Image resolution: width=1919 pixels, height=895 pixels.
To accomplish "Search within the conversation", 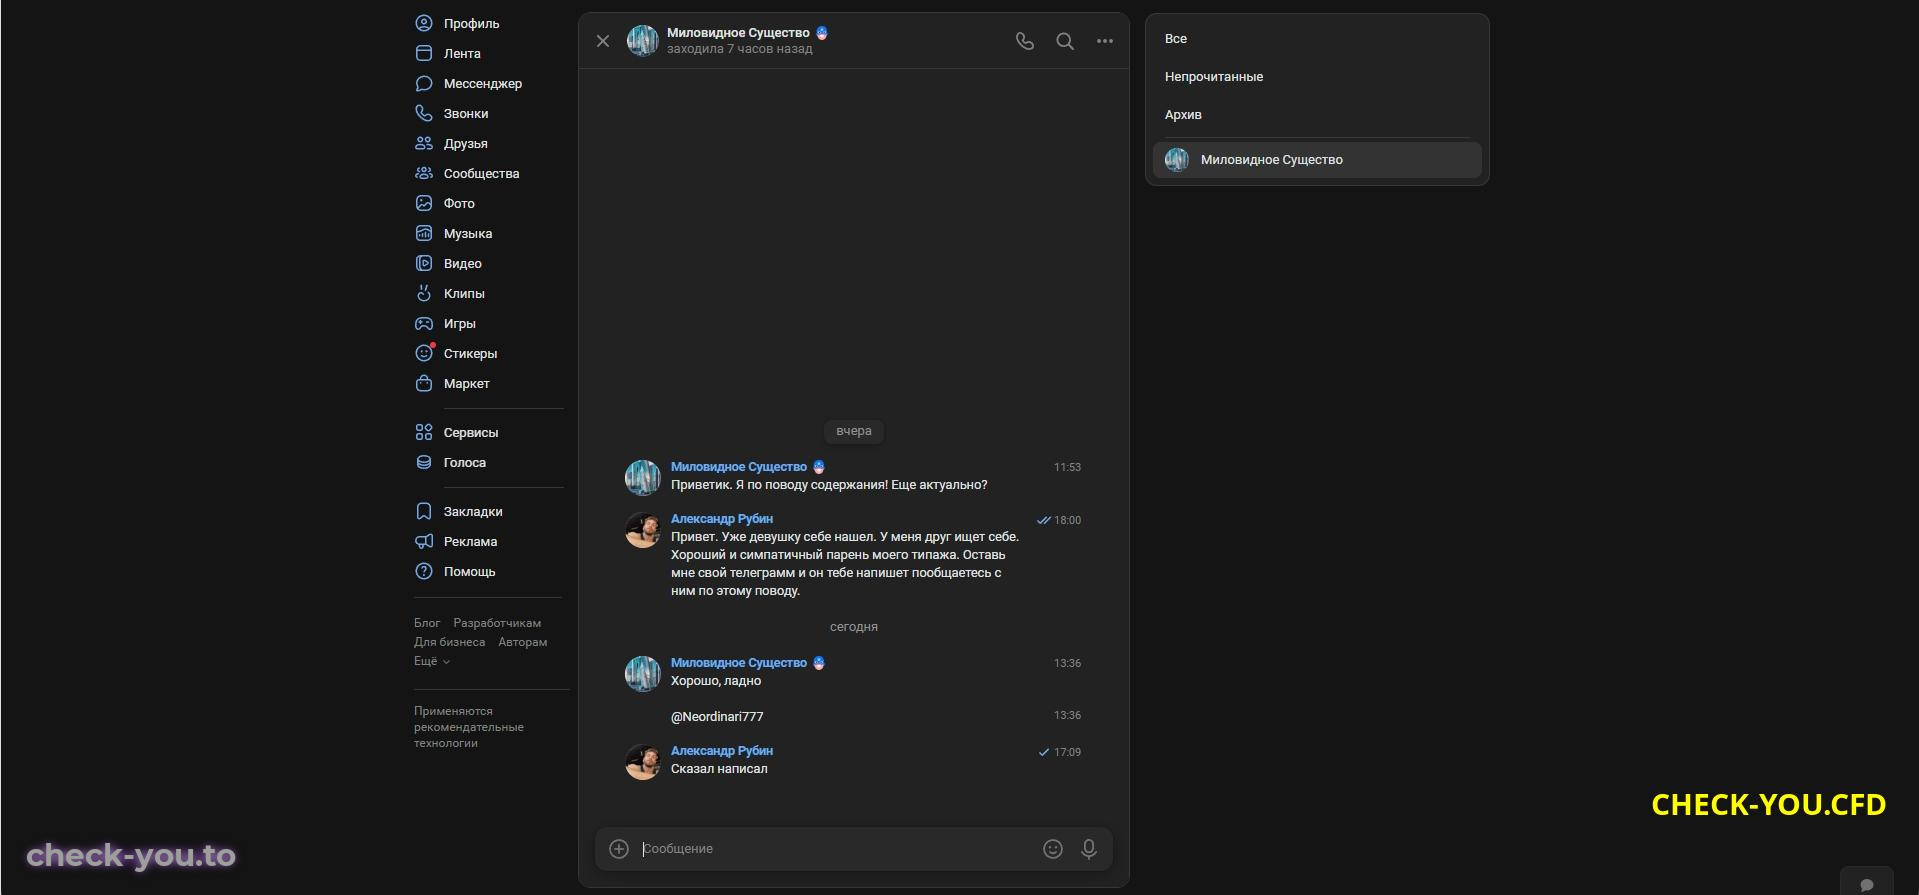I will 1065,41.
